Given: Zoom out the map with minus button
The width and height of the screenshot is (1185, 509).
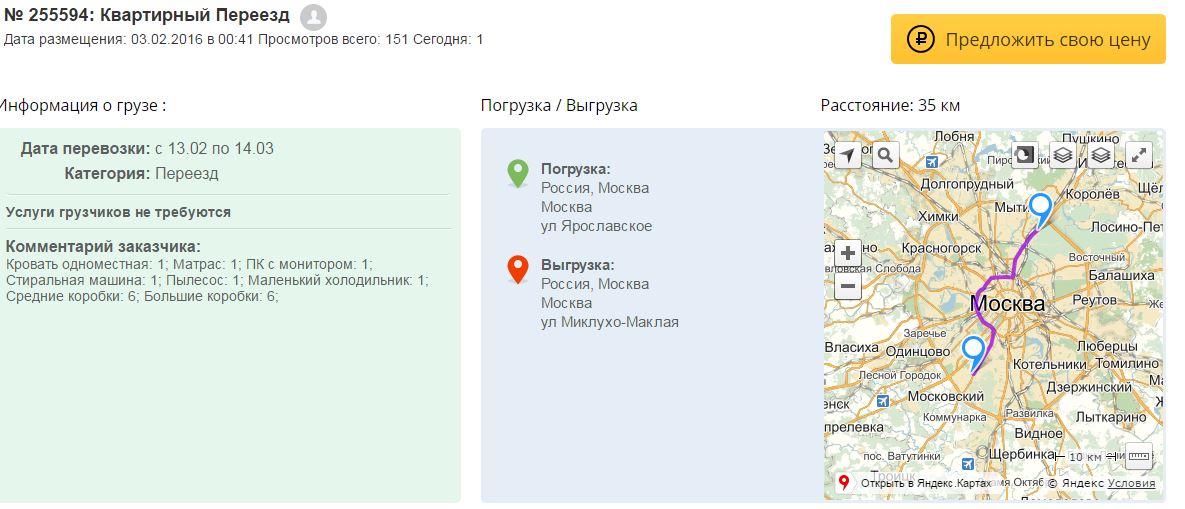Looking at the screenshot, I should tap(847, 286).
